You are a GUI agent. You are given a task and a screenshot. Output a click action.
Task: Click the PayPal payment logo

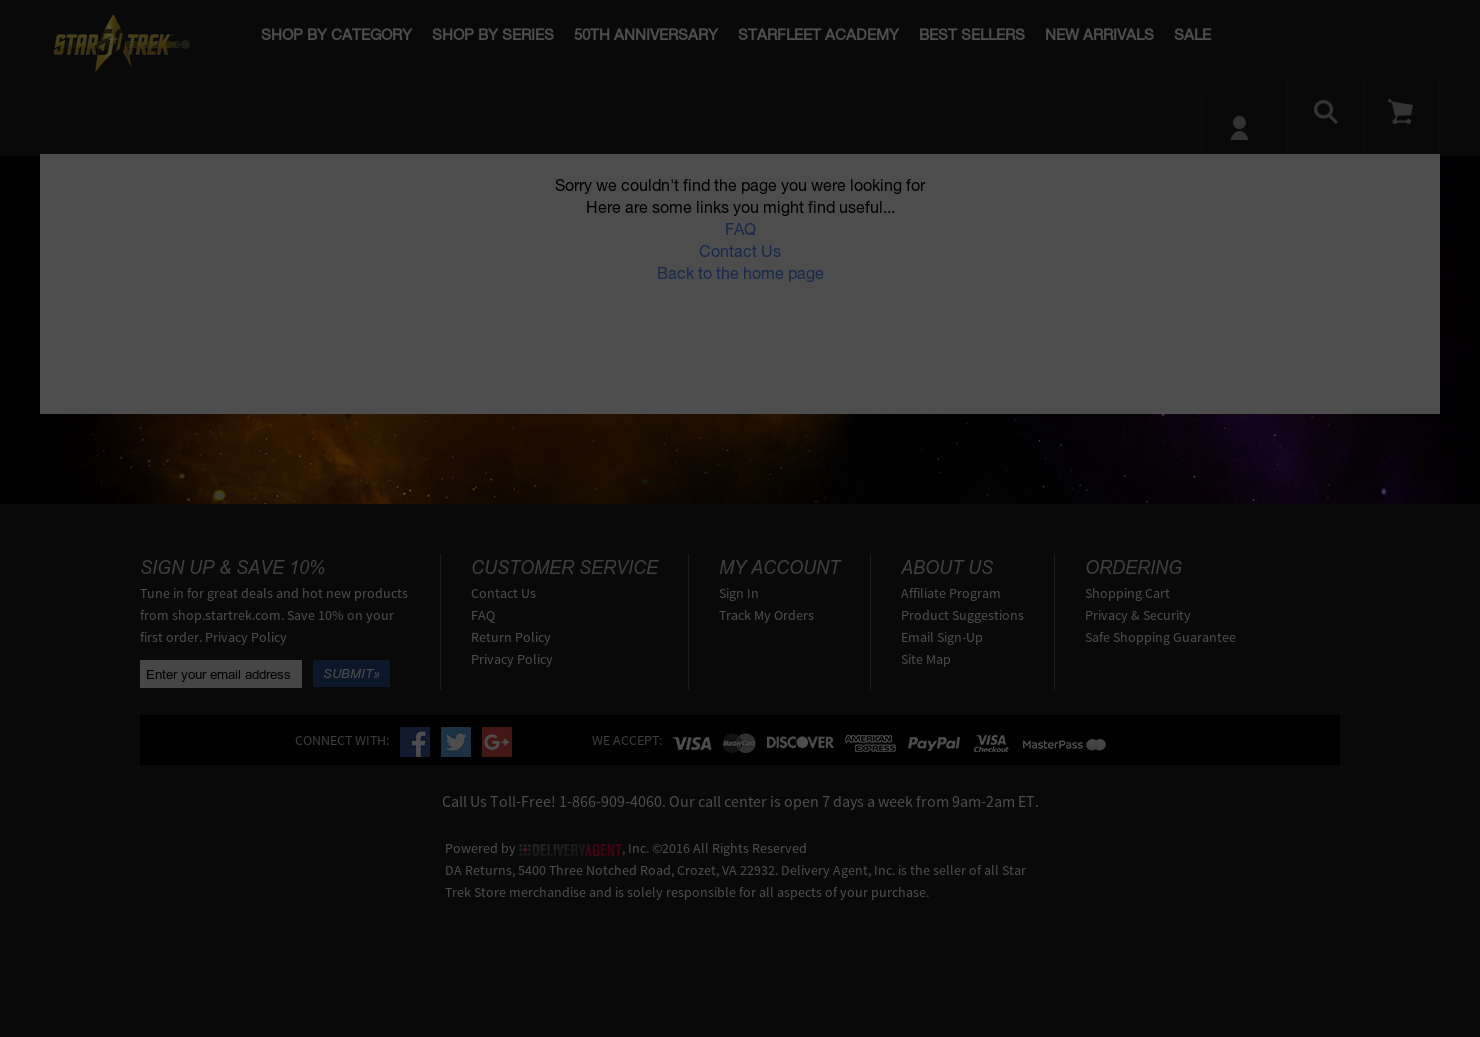[x=934, y=743]
